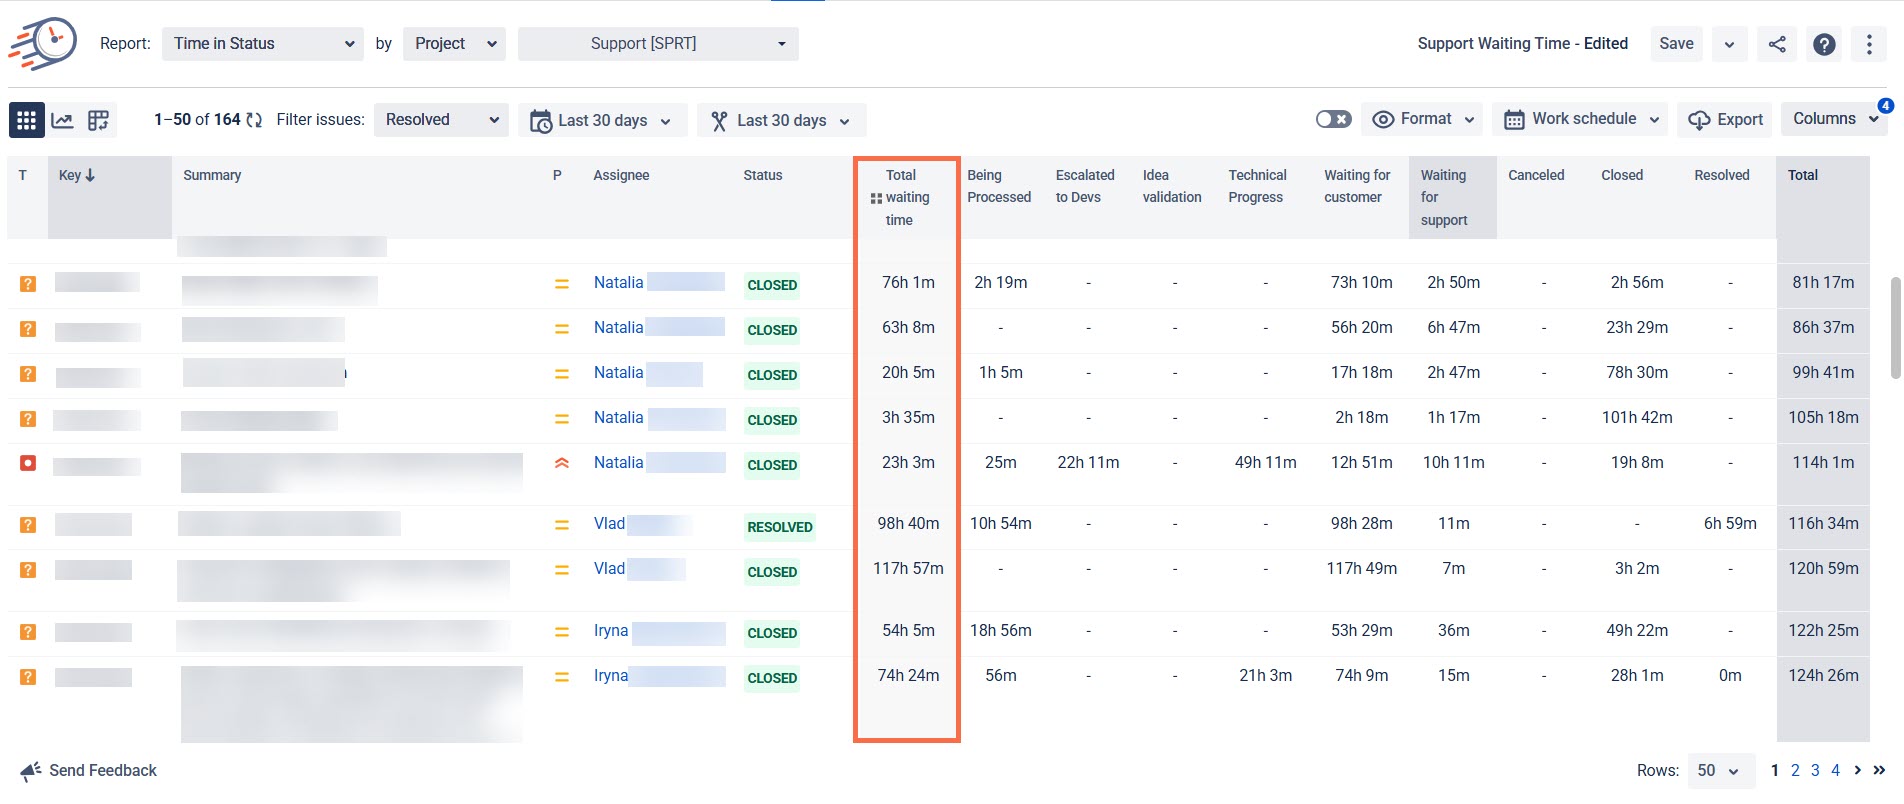This screenshot has height=804, width=1904.
Task: Go to page 4
Action: point(1835,770)
